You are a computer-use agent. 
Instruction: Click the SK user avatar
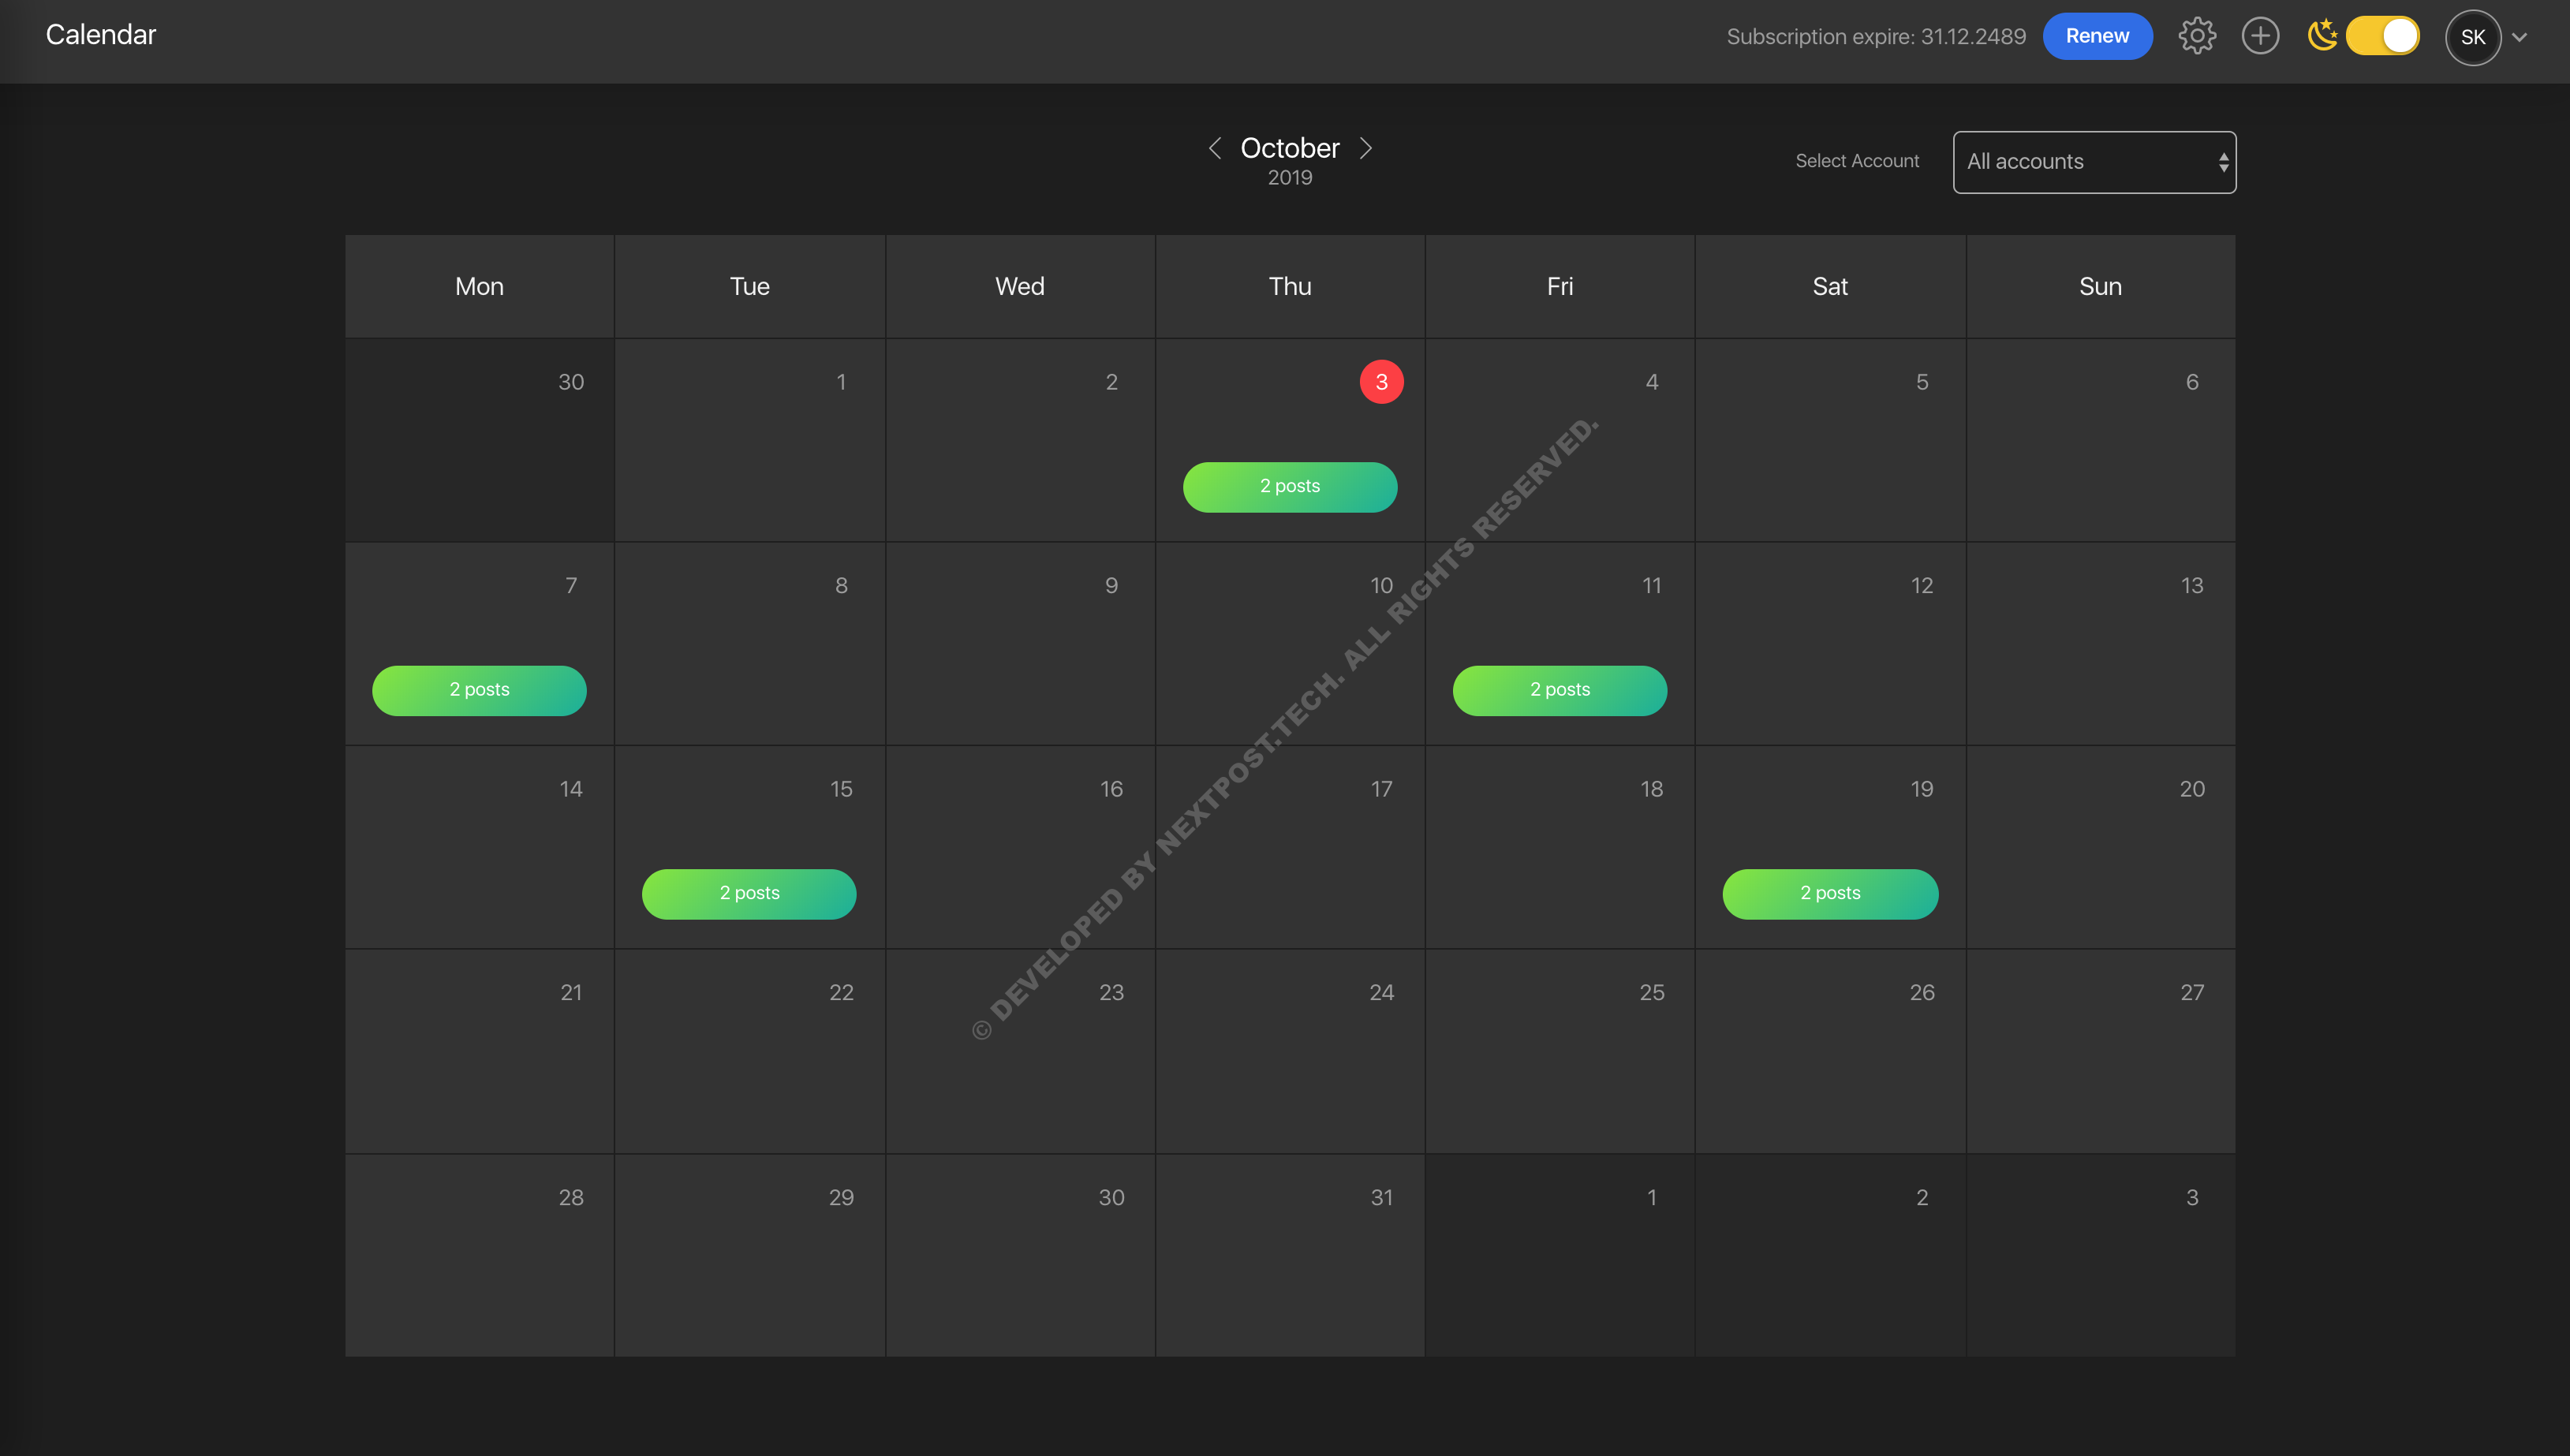pos(2472,38)
